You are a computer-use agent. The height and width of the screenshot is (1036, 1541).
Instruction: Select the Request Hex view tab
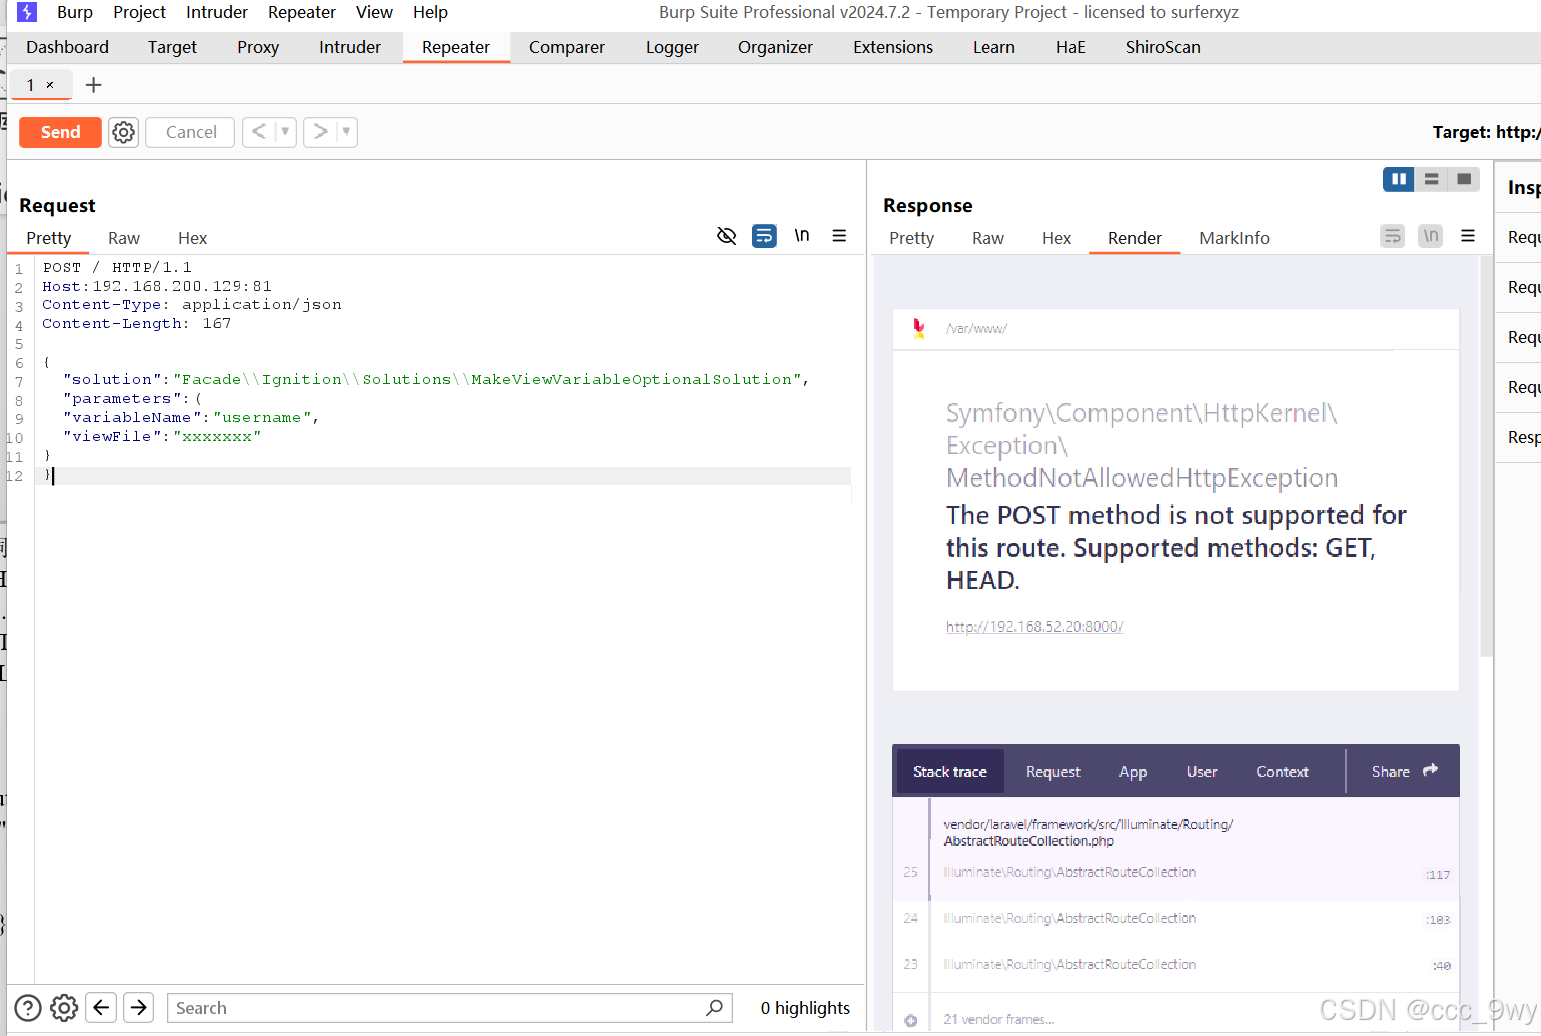192,238
